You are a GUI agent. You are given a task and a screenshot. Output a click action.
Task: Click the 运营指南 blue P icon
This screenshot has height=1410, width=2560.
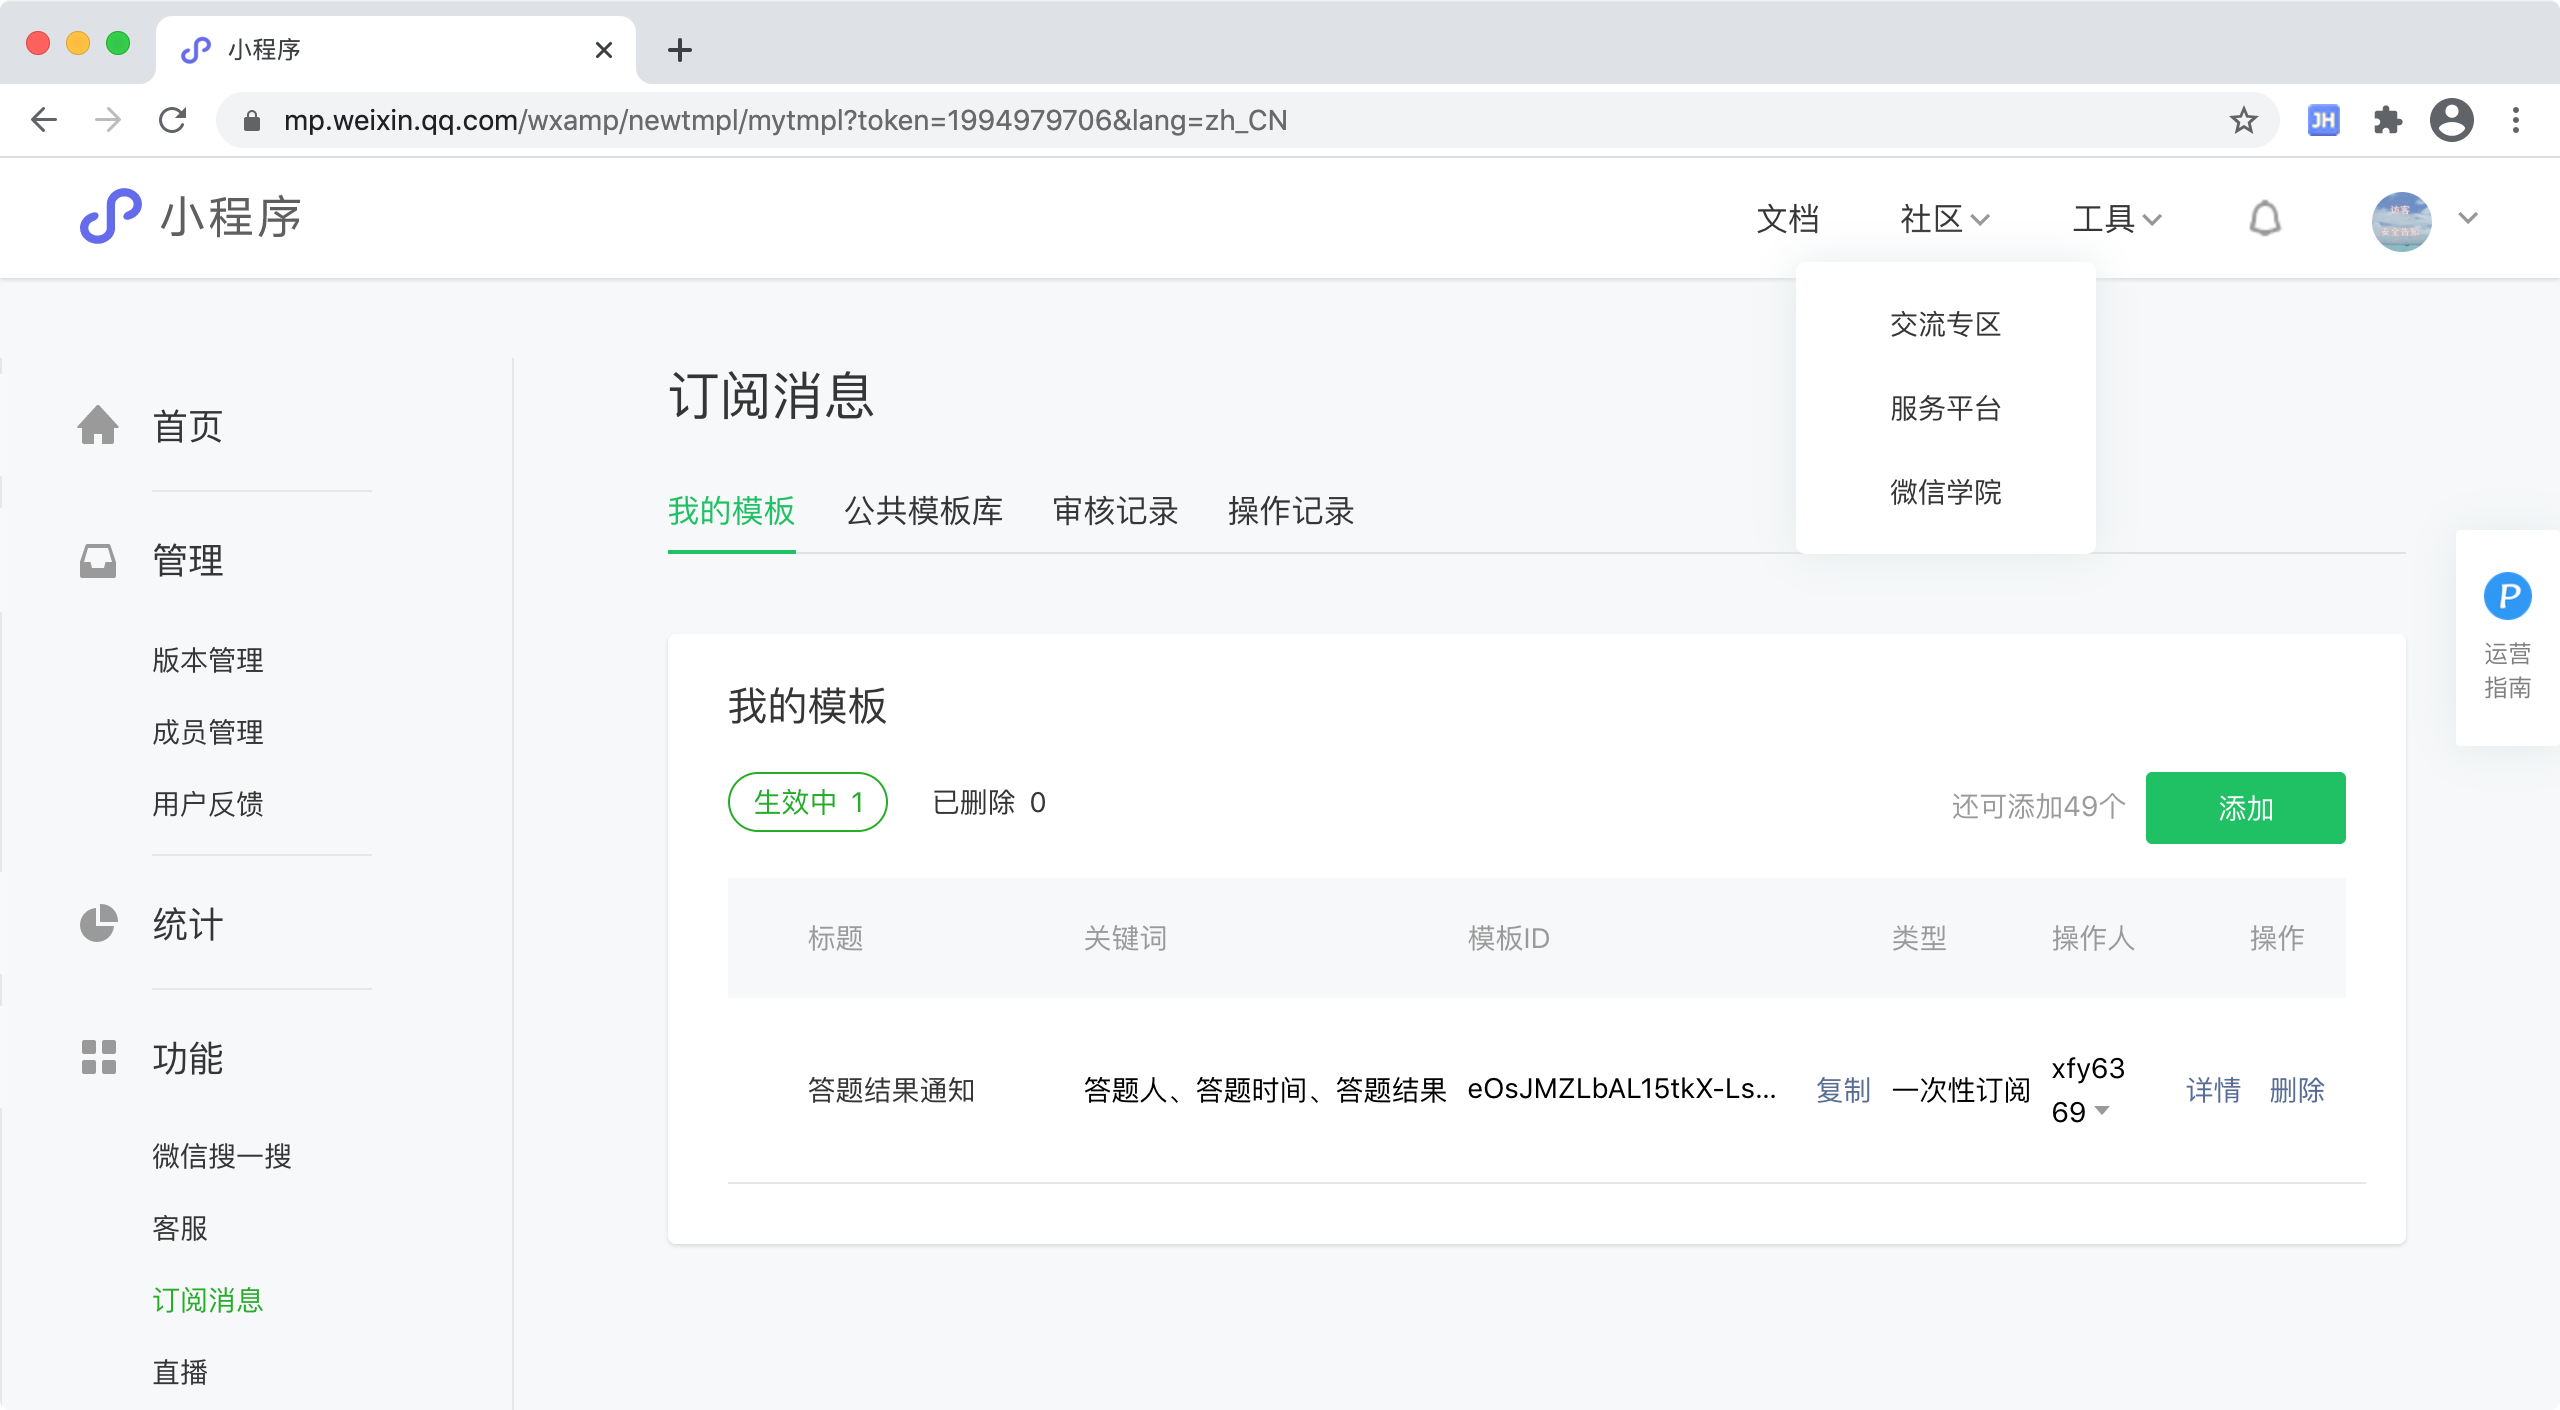2507,597
